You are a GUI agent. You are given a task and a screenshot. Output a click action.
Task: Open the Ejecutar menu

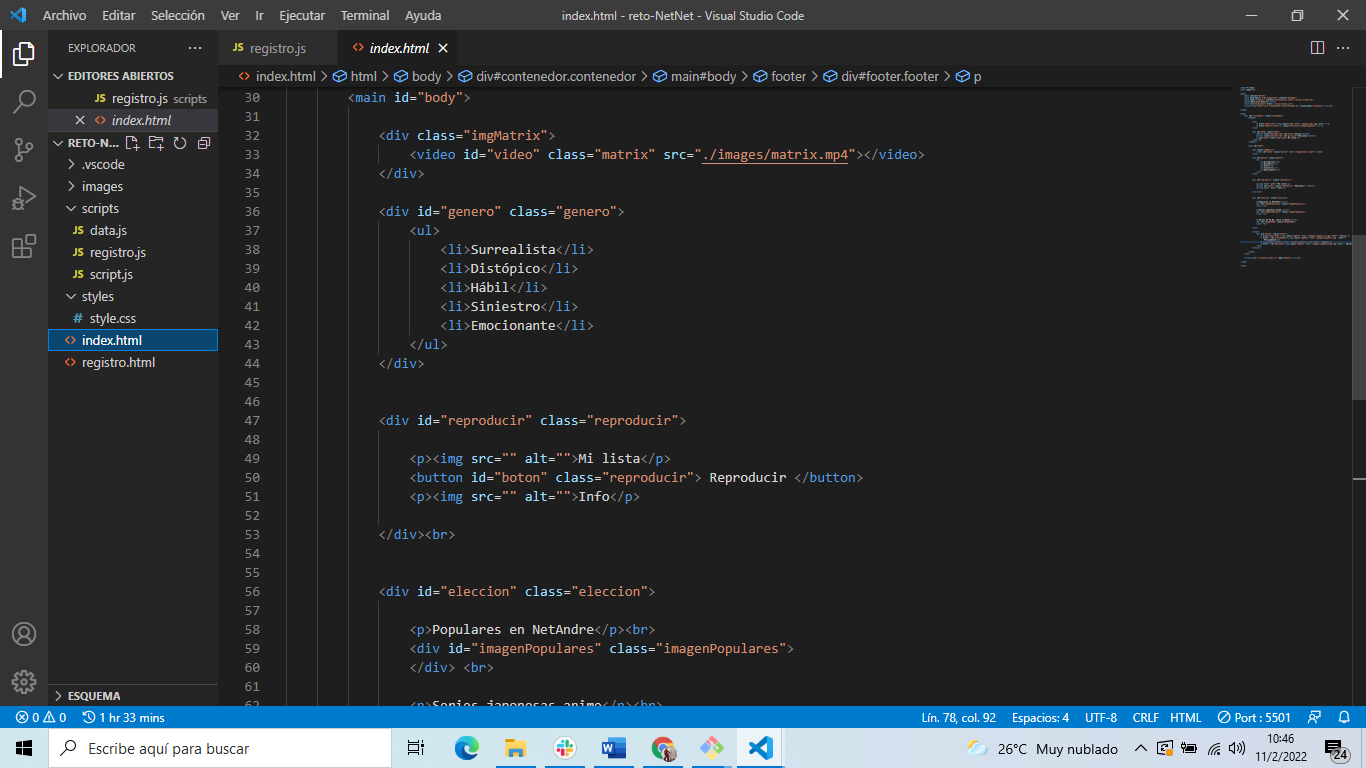coord(302,15)
